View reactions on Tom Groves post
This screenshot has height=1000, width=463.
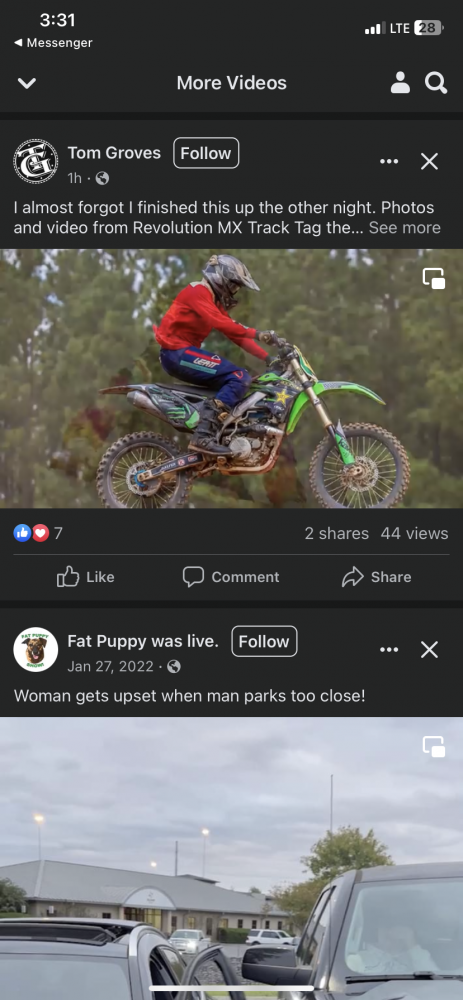pyautogui.click(x=38, y=533)
